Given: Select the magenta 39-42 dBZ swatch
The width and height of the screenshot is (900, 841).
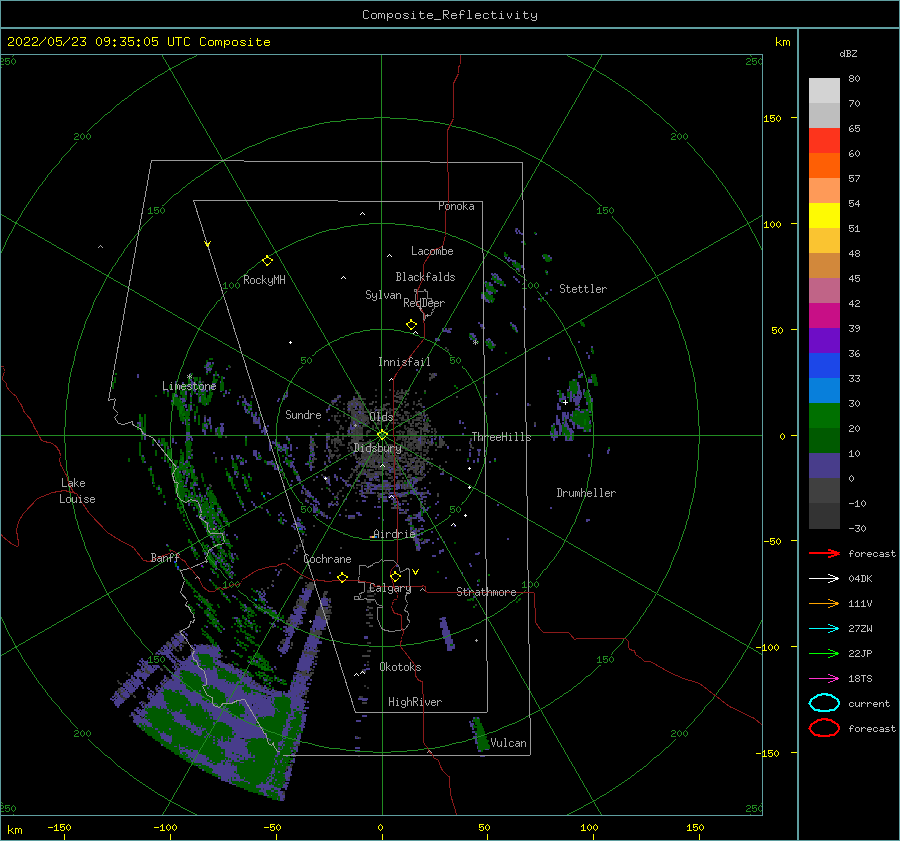Looking at the screenshot, I should coord(824,316).
